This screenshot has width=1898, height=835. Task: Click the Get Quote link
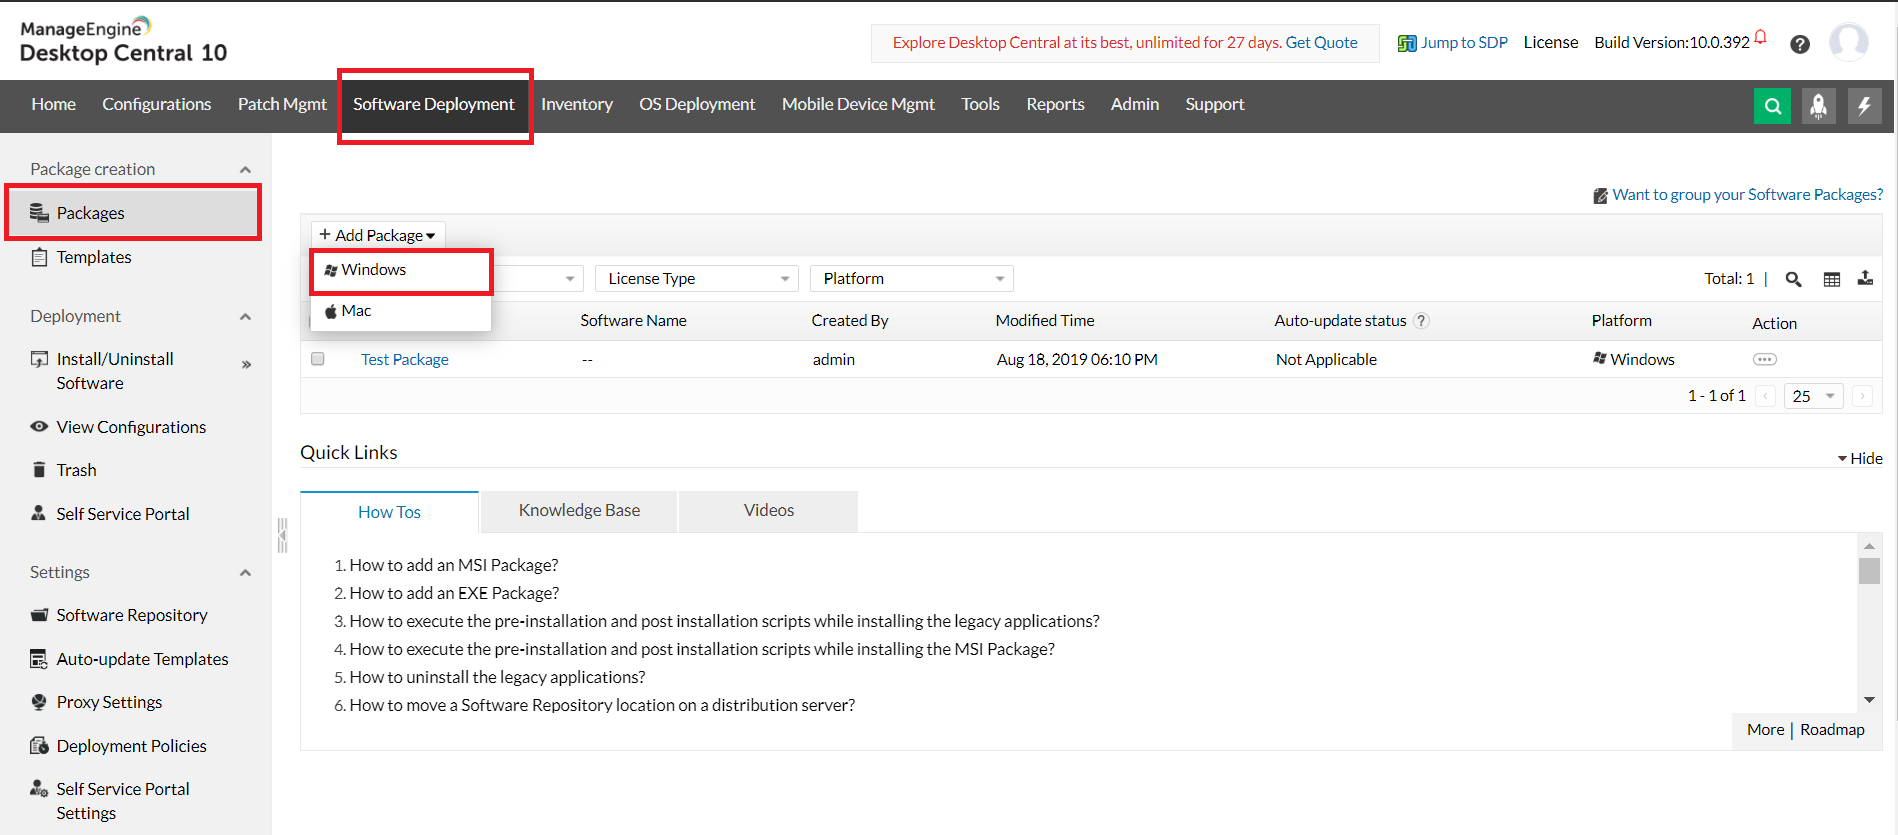pos(1321,42)
